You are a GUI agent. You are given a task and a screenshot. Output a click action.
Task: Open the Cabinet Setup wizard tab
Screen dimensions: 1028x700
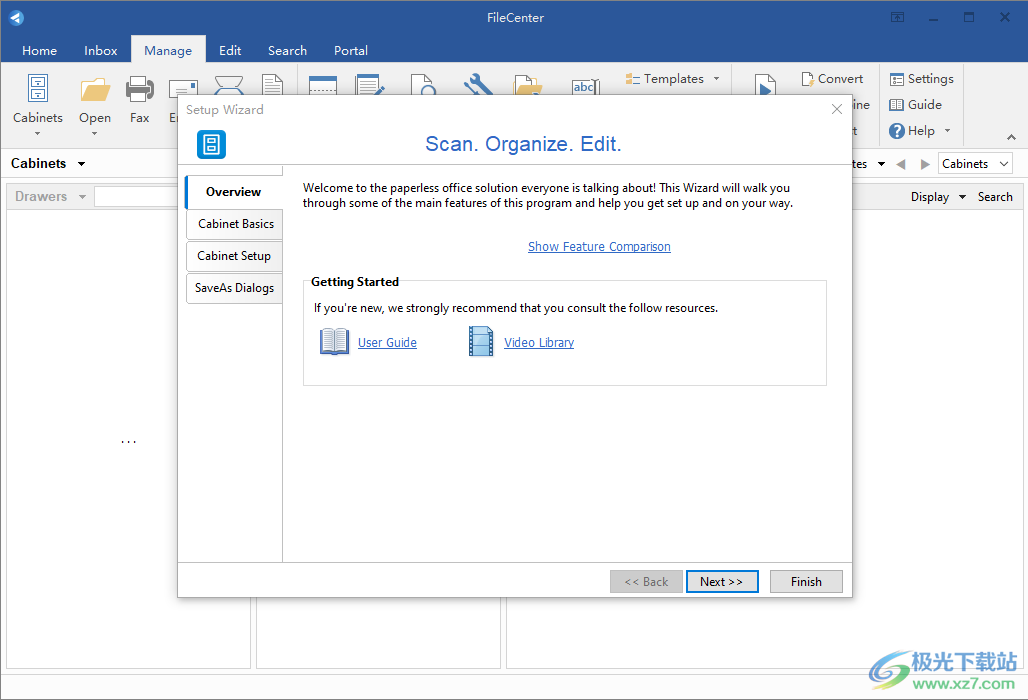tap(235, 256)
